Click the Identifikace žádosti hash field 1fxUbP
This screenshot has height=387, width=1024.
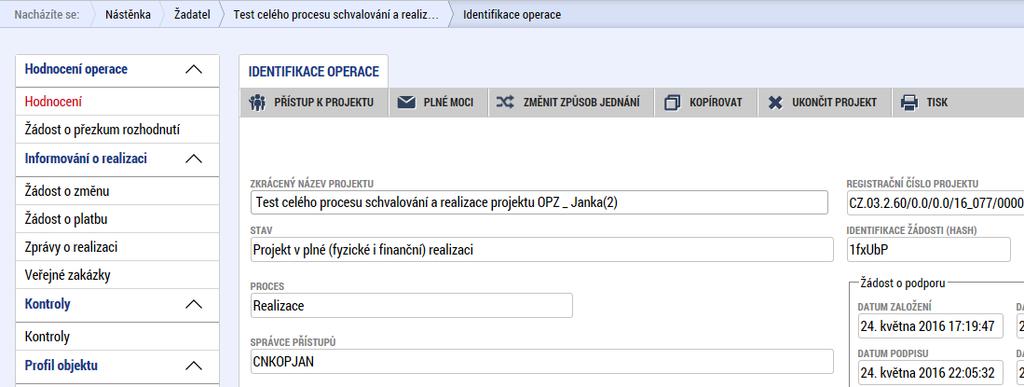pyautogui.click(x=928, y=250)
